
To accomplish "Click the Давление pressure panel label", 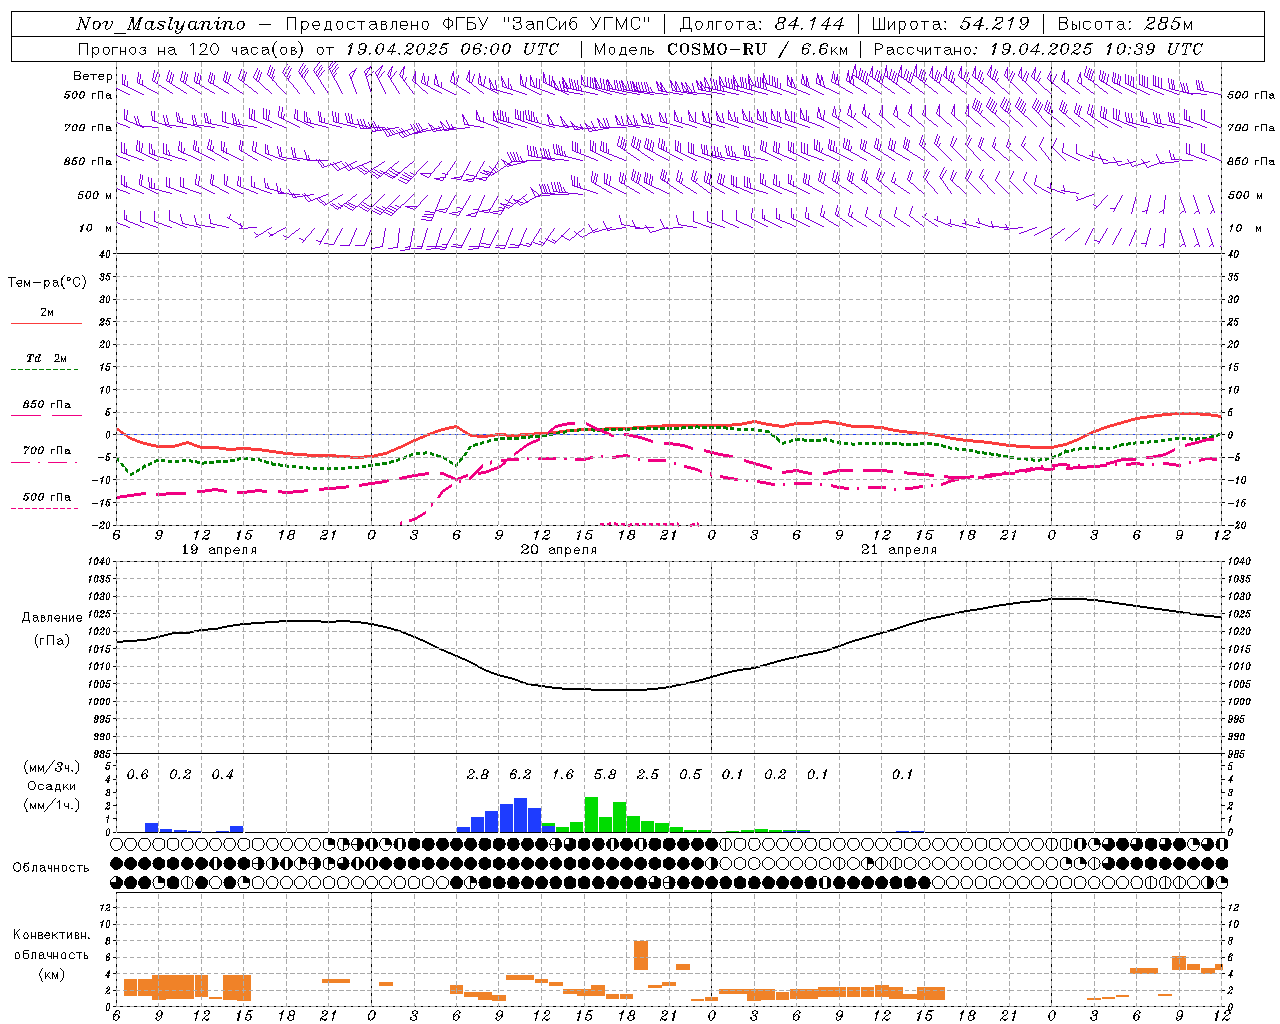I will (x=52, y=618).
